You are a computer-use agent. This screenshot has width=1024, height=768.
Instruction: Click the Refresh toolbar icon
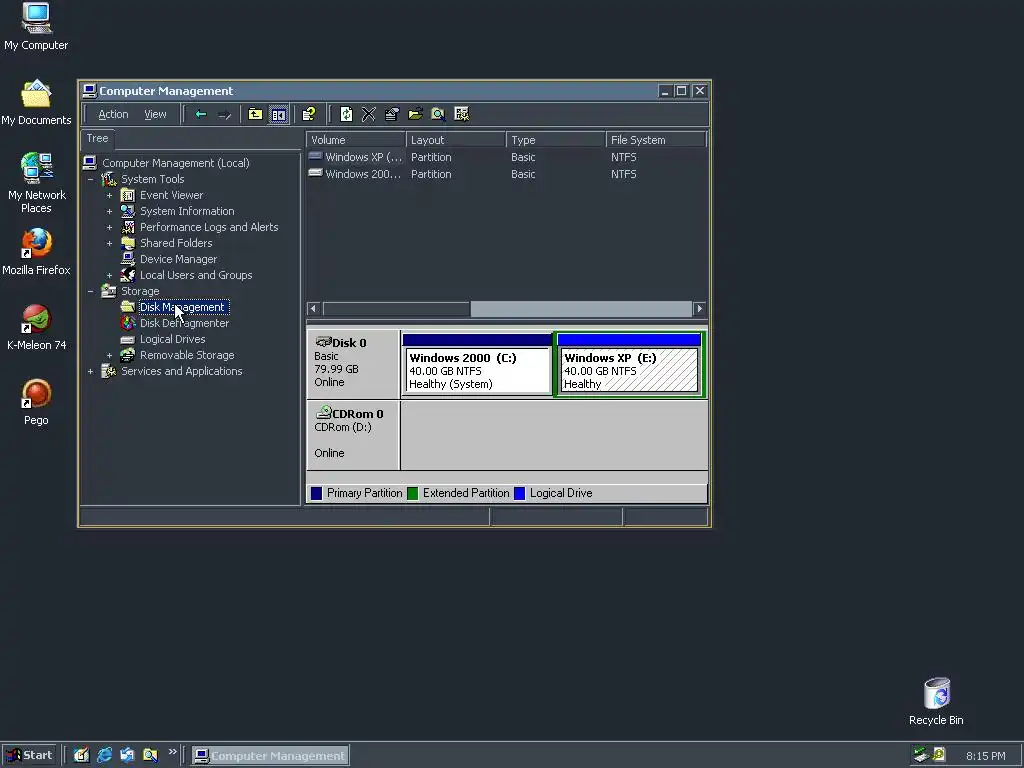coord(346,114)
